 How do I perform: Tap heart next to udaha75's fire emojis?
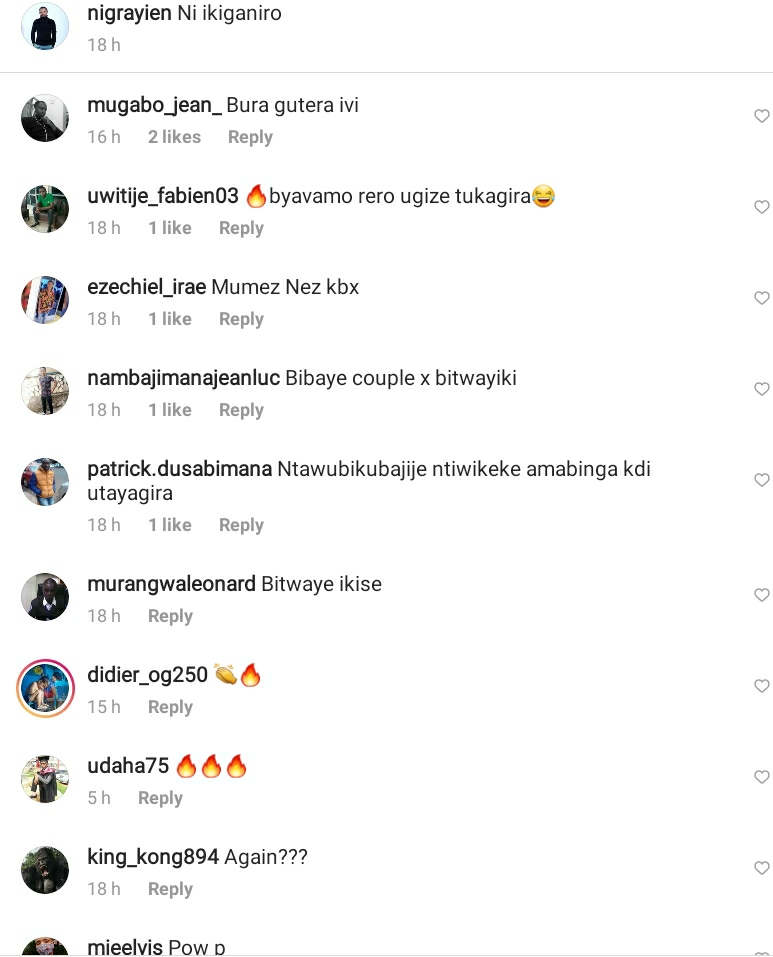[x=761, y=776]
